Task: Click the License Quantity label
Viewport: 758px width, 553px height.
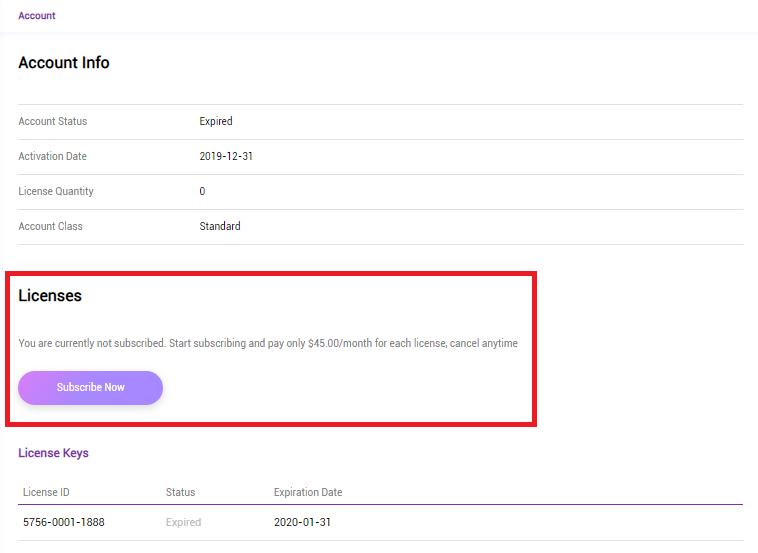Action: coord(56,192)
